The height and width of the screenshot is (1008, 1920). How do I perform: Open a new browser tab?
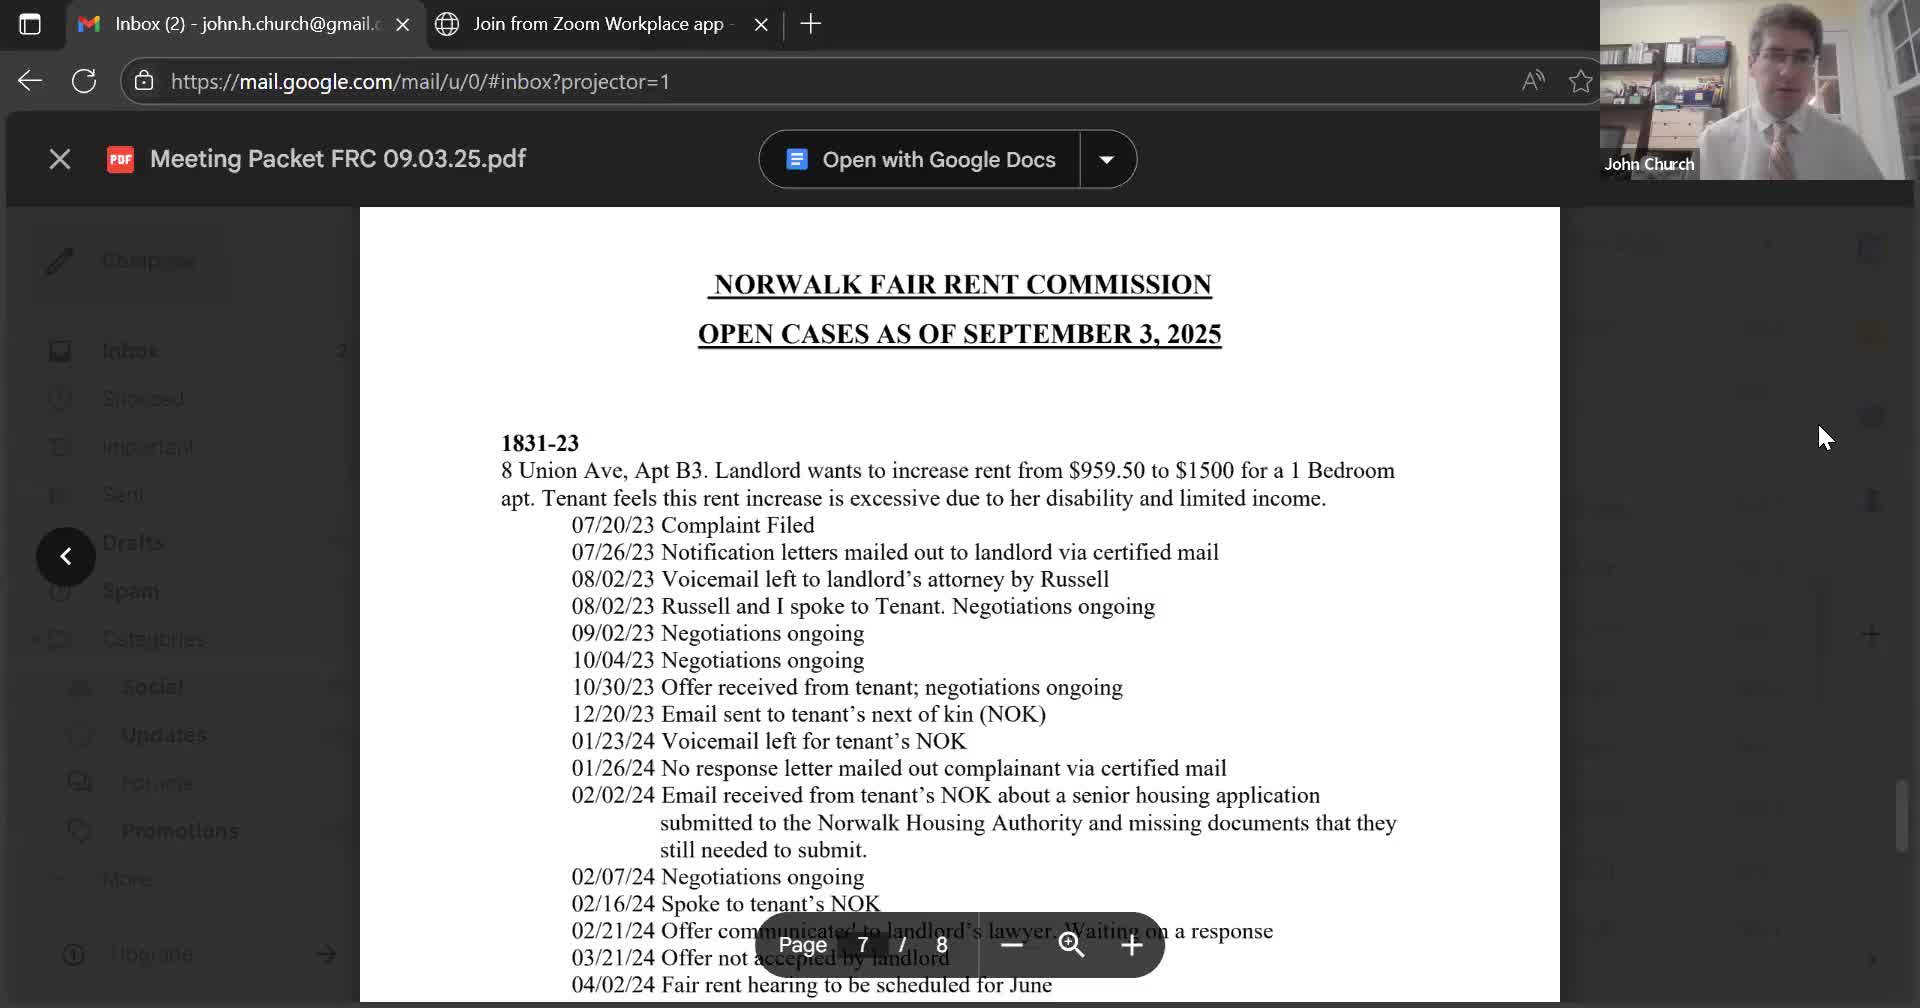coord(811,24)
